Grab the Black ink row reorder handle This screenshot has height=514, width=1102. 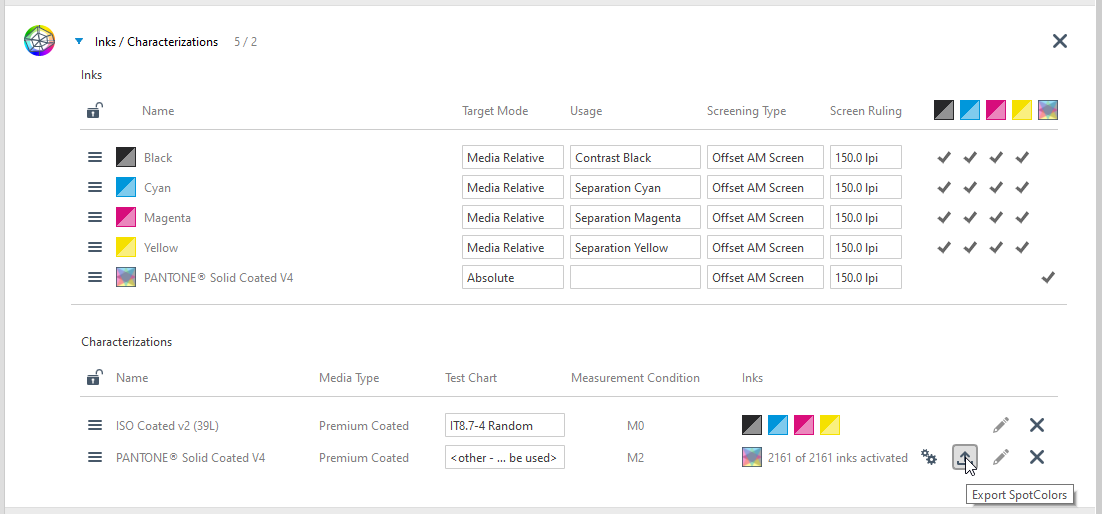tap(95, 158)
